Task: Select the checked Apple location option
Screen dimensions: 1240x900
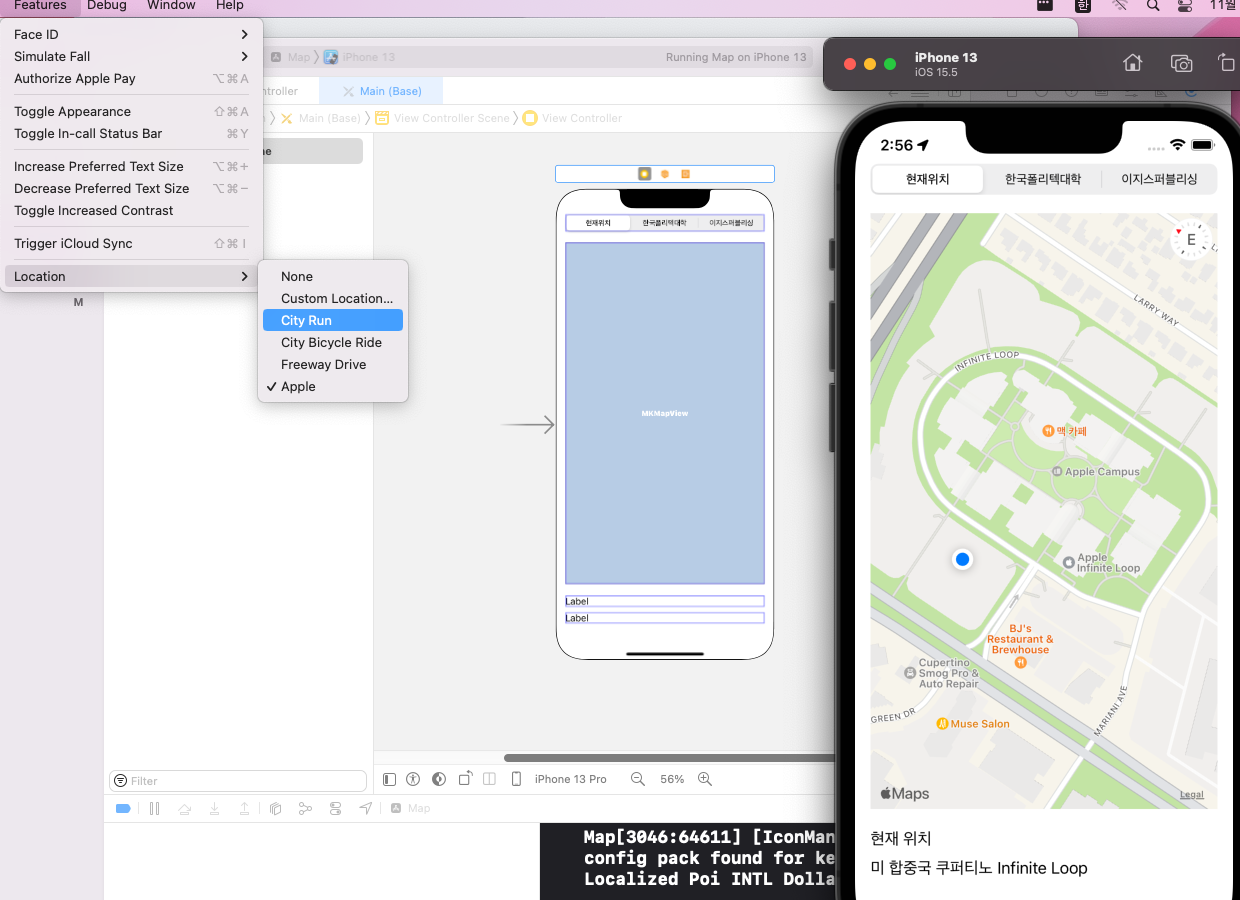Action: point(333,386)
